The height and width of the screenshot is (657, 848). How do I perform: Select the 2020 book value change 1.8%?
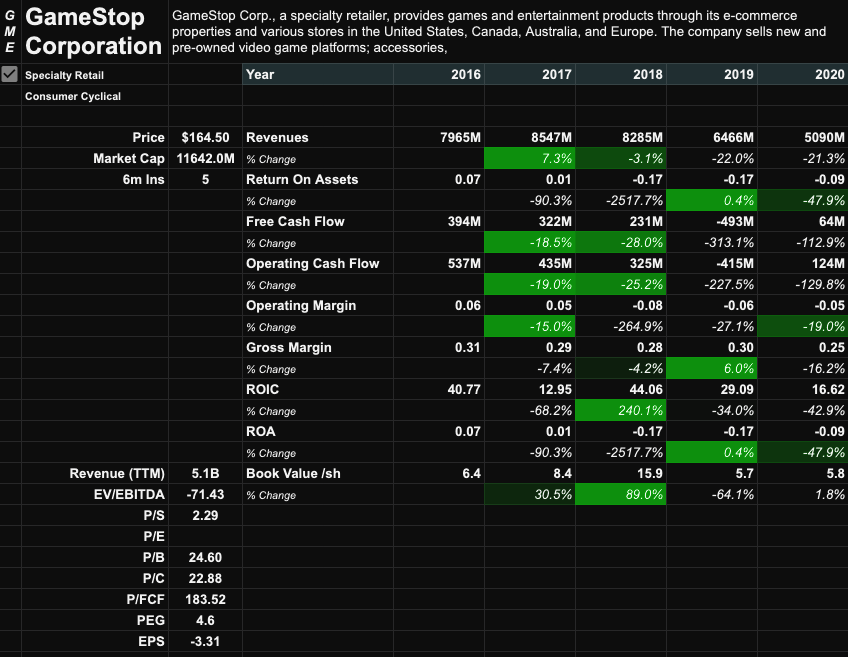click(x=803, y=494)
